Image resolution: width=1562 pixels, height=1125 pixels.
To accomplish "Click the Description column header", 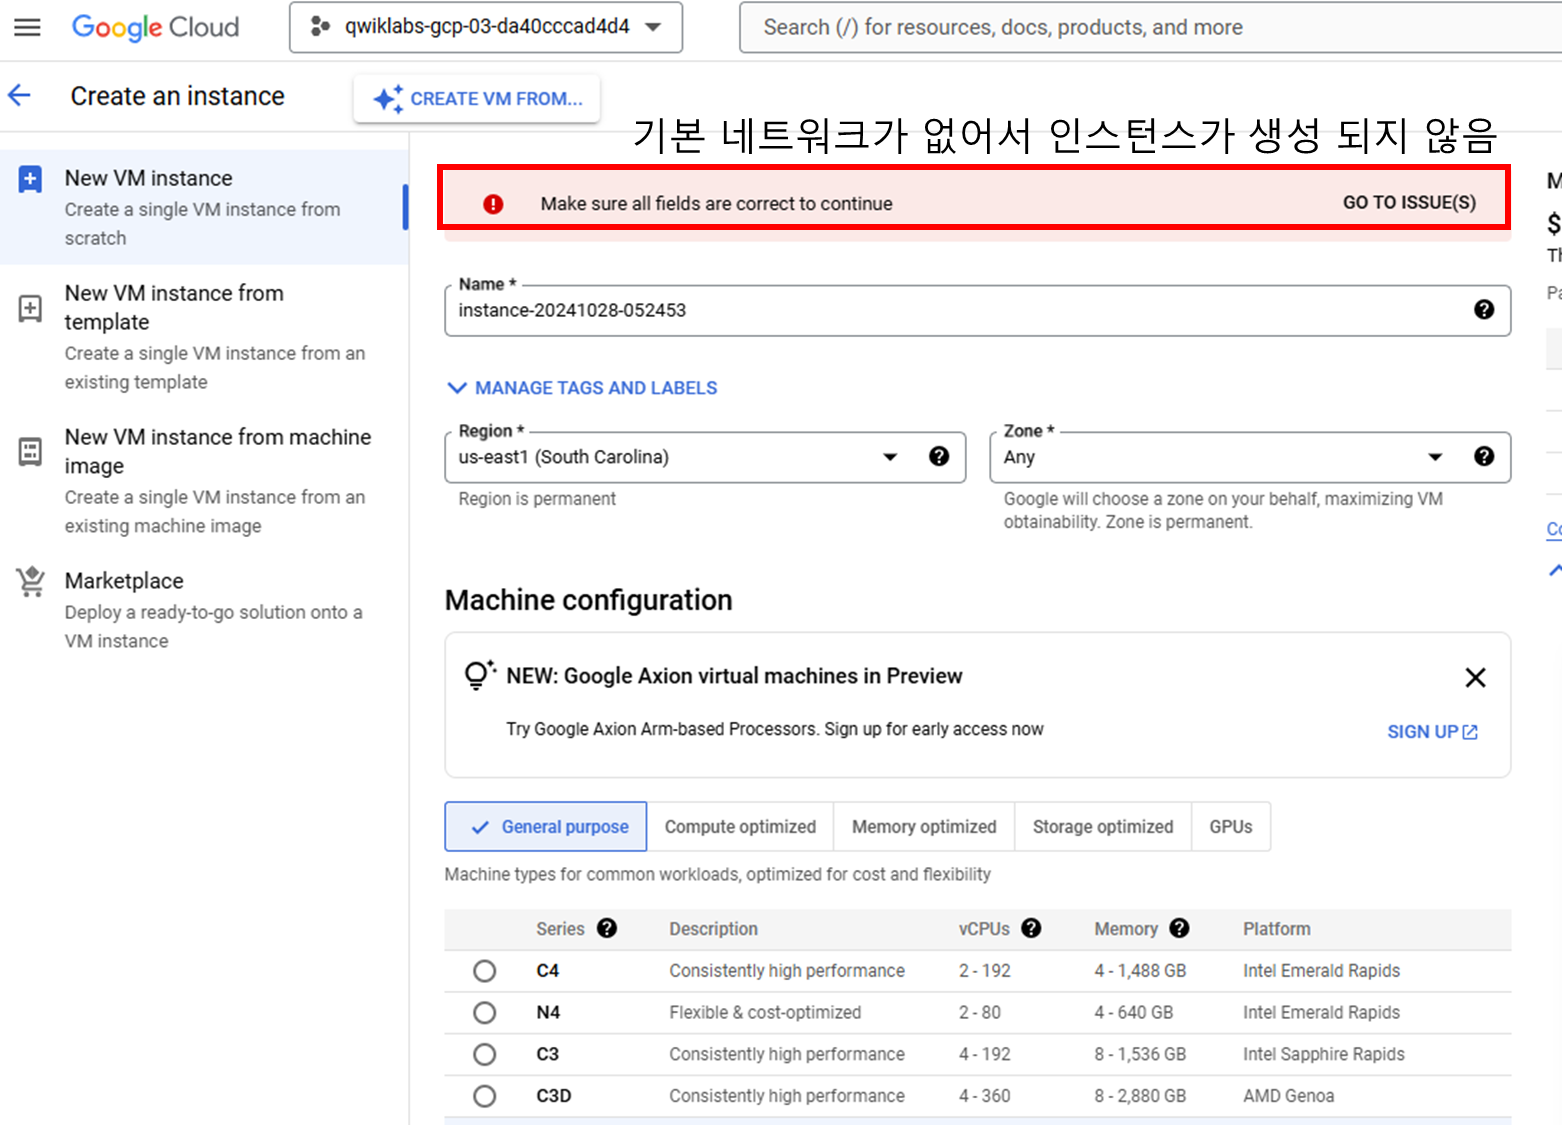I will coord(714,929).
